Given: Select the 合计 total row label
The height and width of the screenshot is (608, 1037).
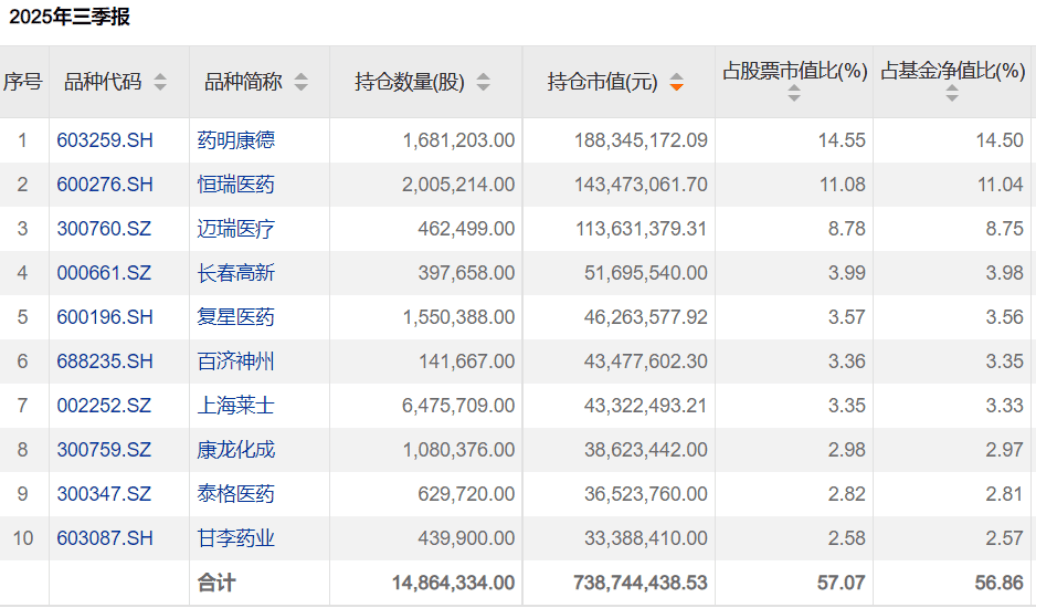Looking at the screenshot, I should 216,583.
